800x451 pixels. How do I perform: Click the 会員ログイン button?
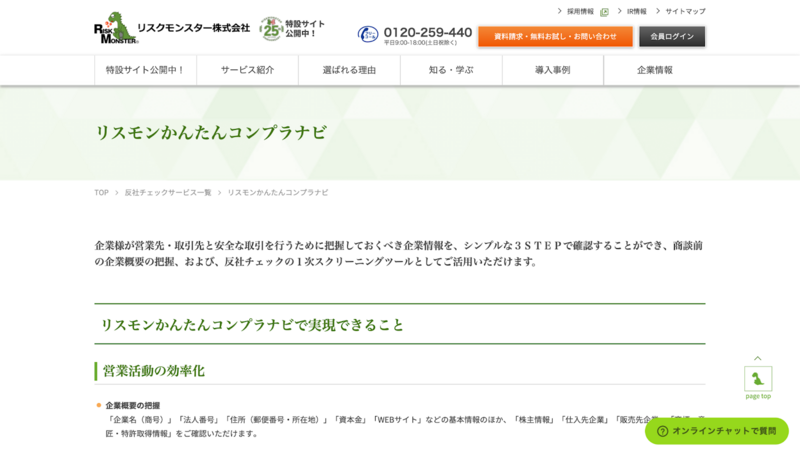672,36
